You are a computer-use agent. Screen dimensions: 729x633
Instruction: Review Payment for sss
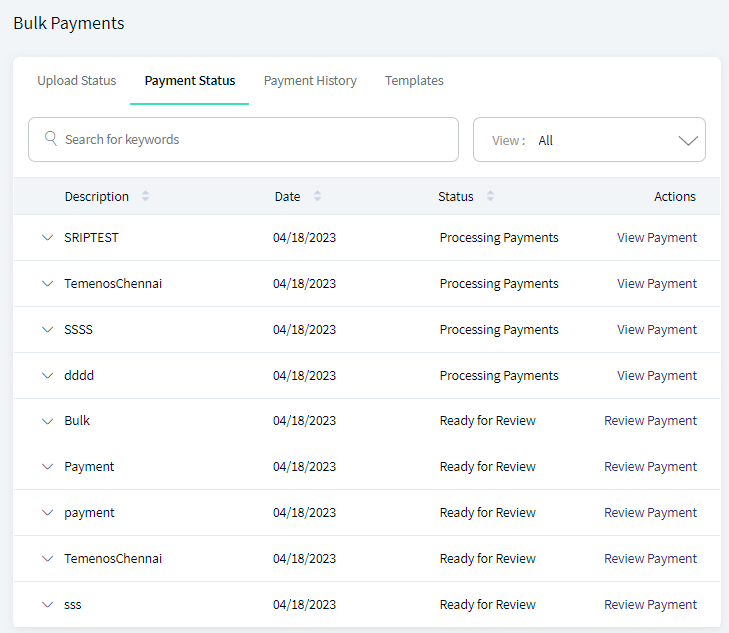pos(650,604)
